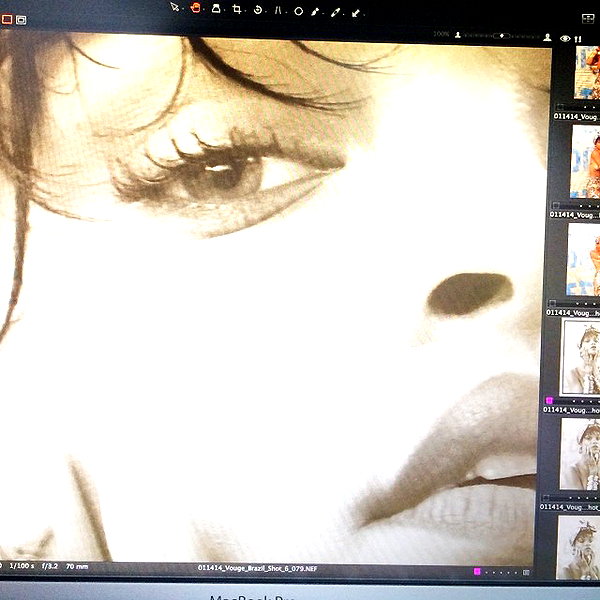Pick the Crop tool
The image size is (600, 600).
pos(237,10)
